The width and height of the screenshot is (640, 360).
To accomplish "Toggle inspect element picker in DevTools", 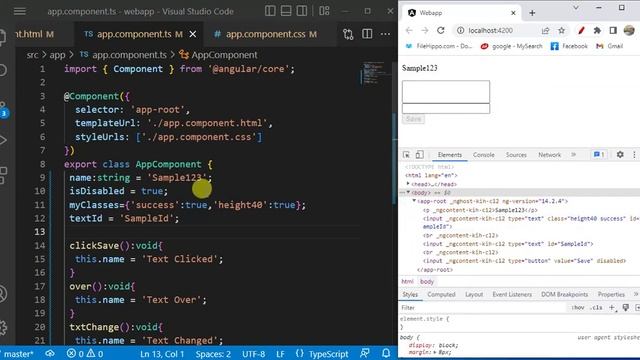I will tap(407, 155).
